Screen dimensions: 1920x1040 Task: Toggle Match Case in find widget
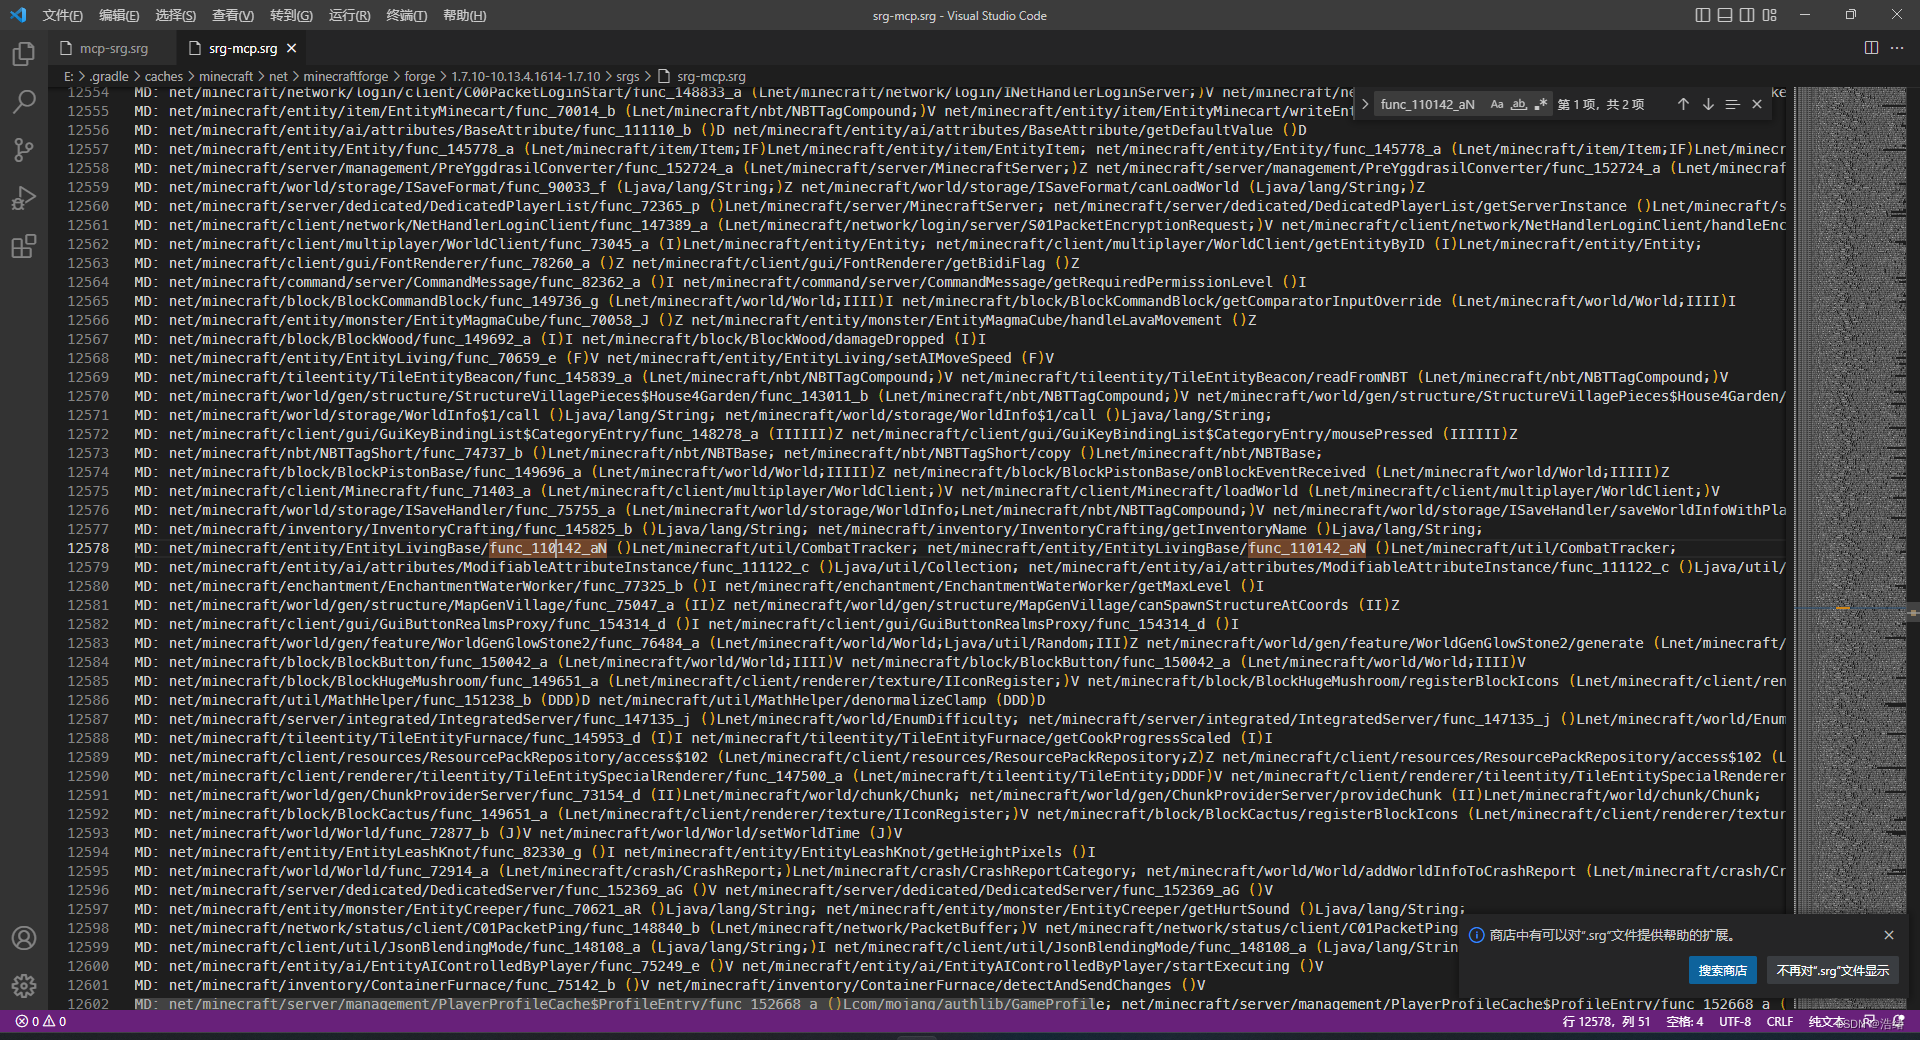(x=1497, y=104)
